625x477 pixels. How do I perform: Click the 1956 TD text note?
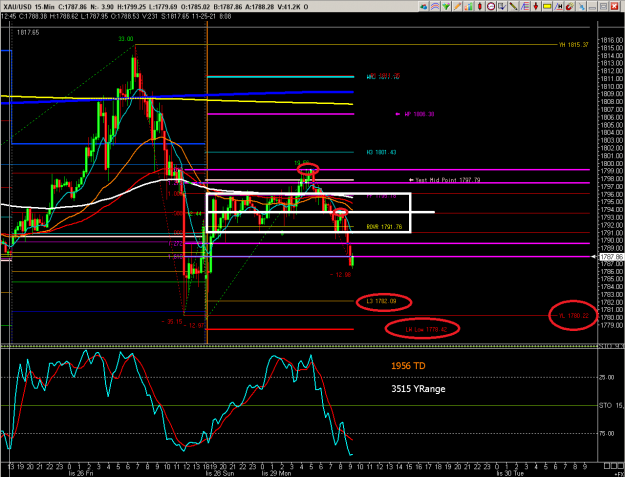(x=408, y=365)
